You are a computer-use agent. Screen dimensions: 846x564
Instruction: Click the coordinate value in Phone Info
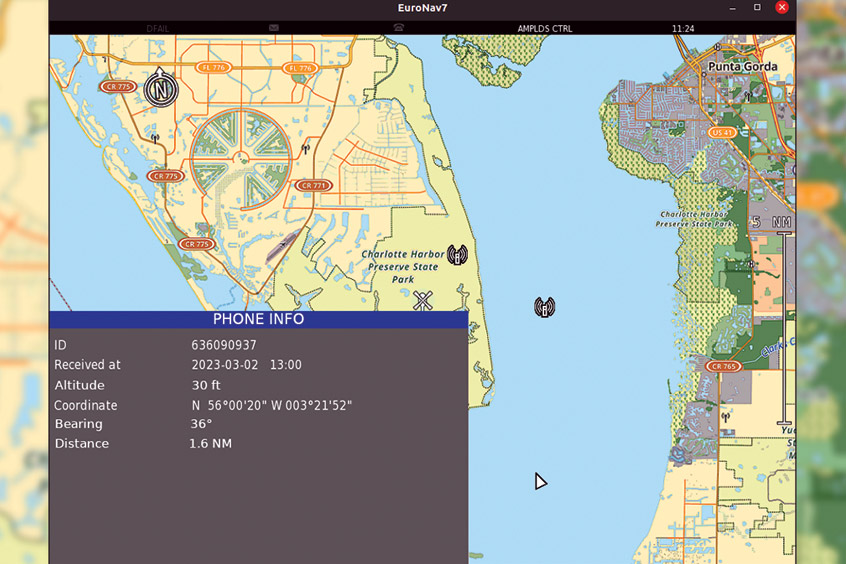271,405
